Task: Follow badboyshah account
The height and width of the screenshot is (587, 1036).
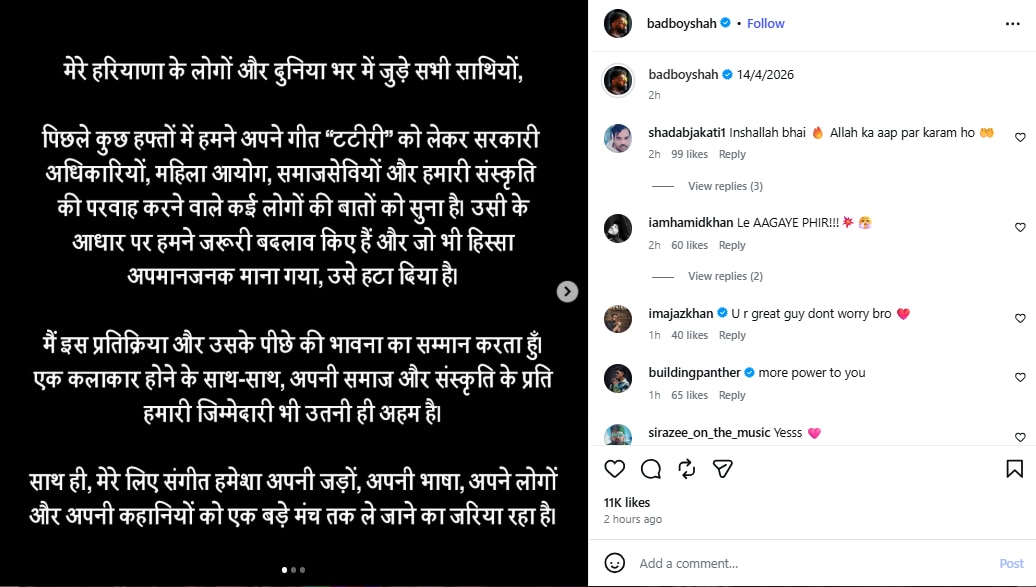Action: point(766,23)
